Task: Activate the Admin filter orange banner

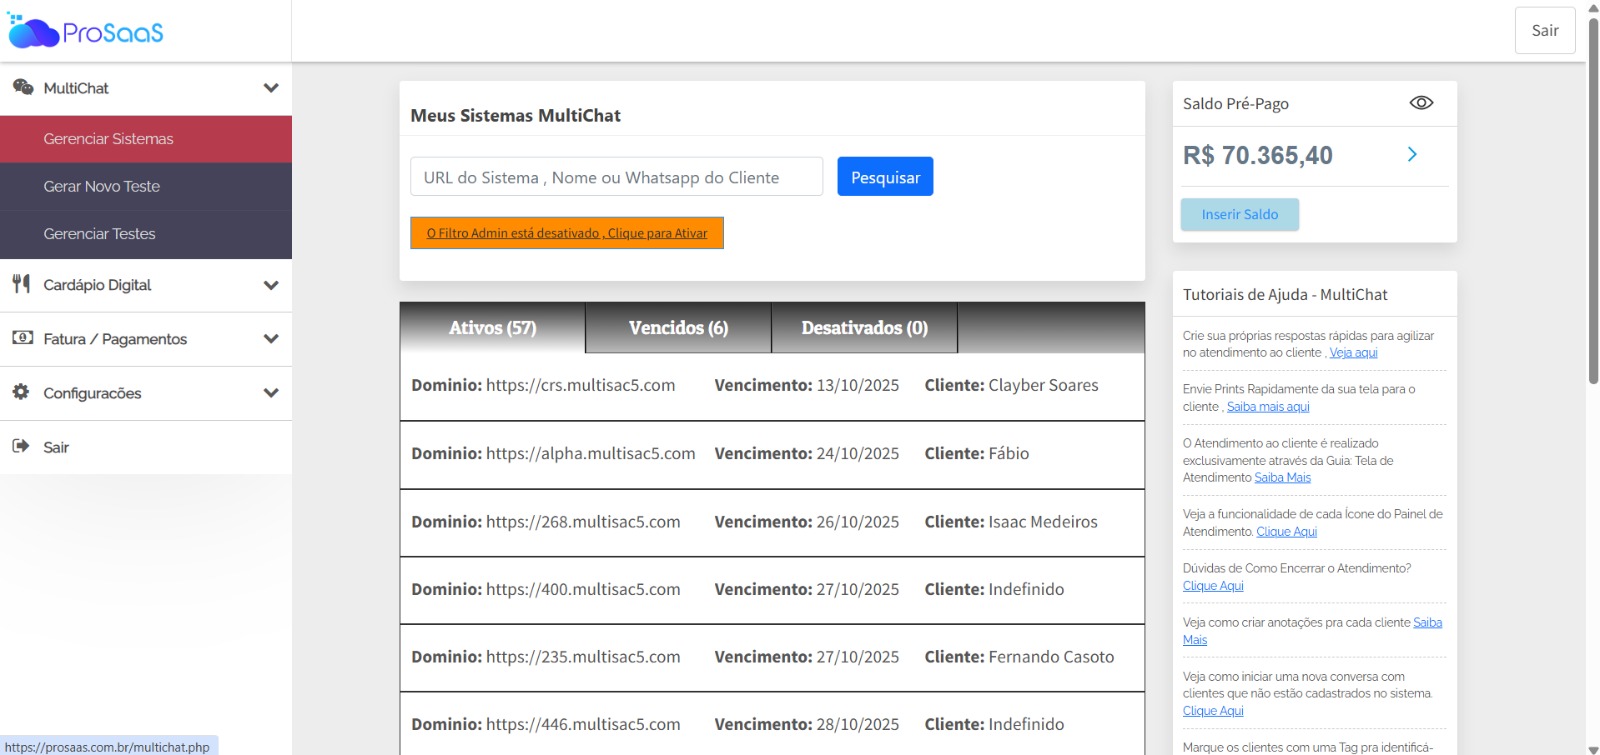Action: click(x=566, y=233)
